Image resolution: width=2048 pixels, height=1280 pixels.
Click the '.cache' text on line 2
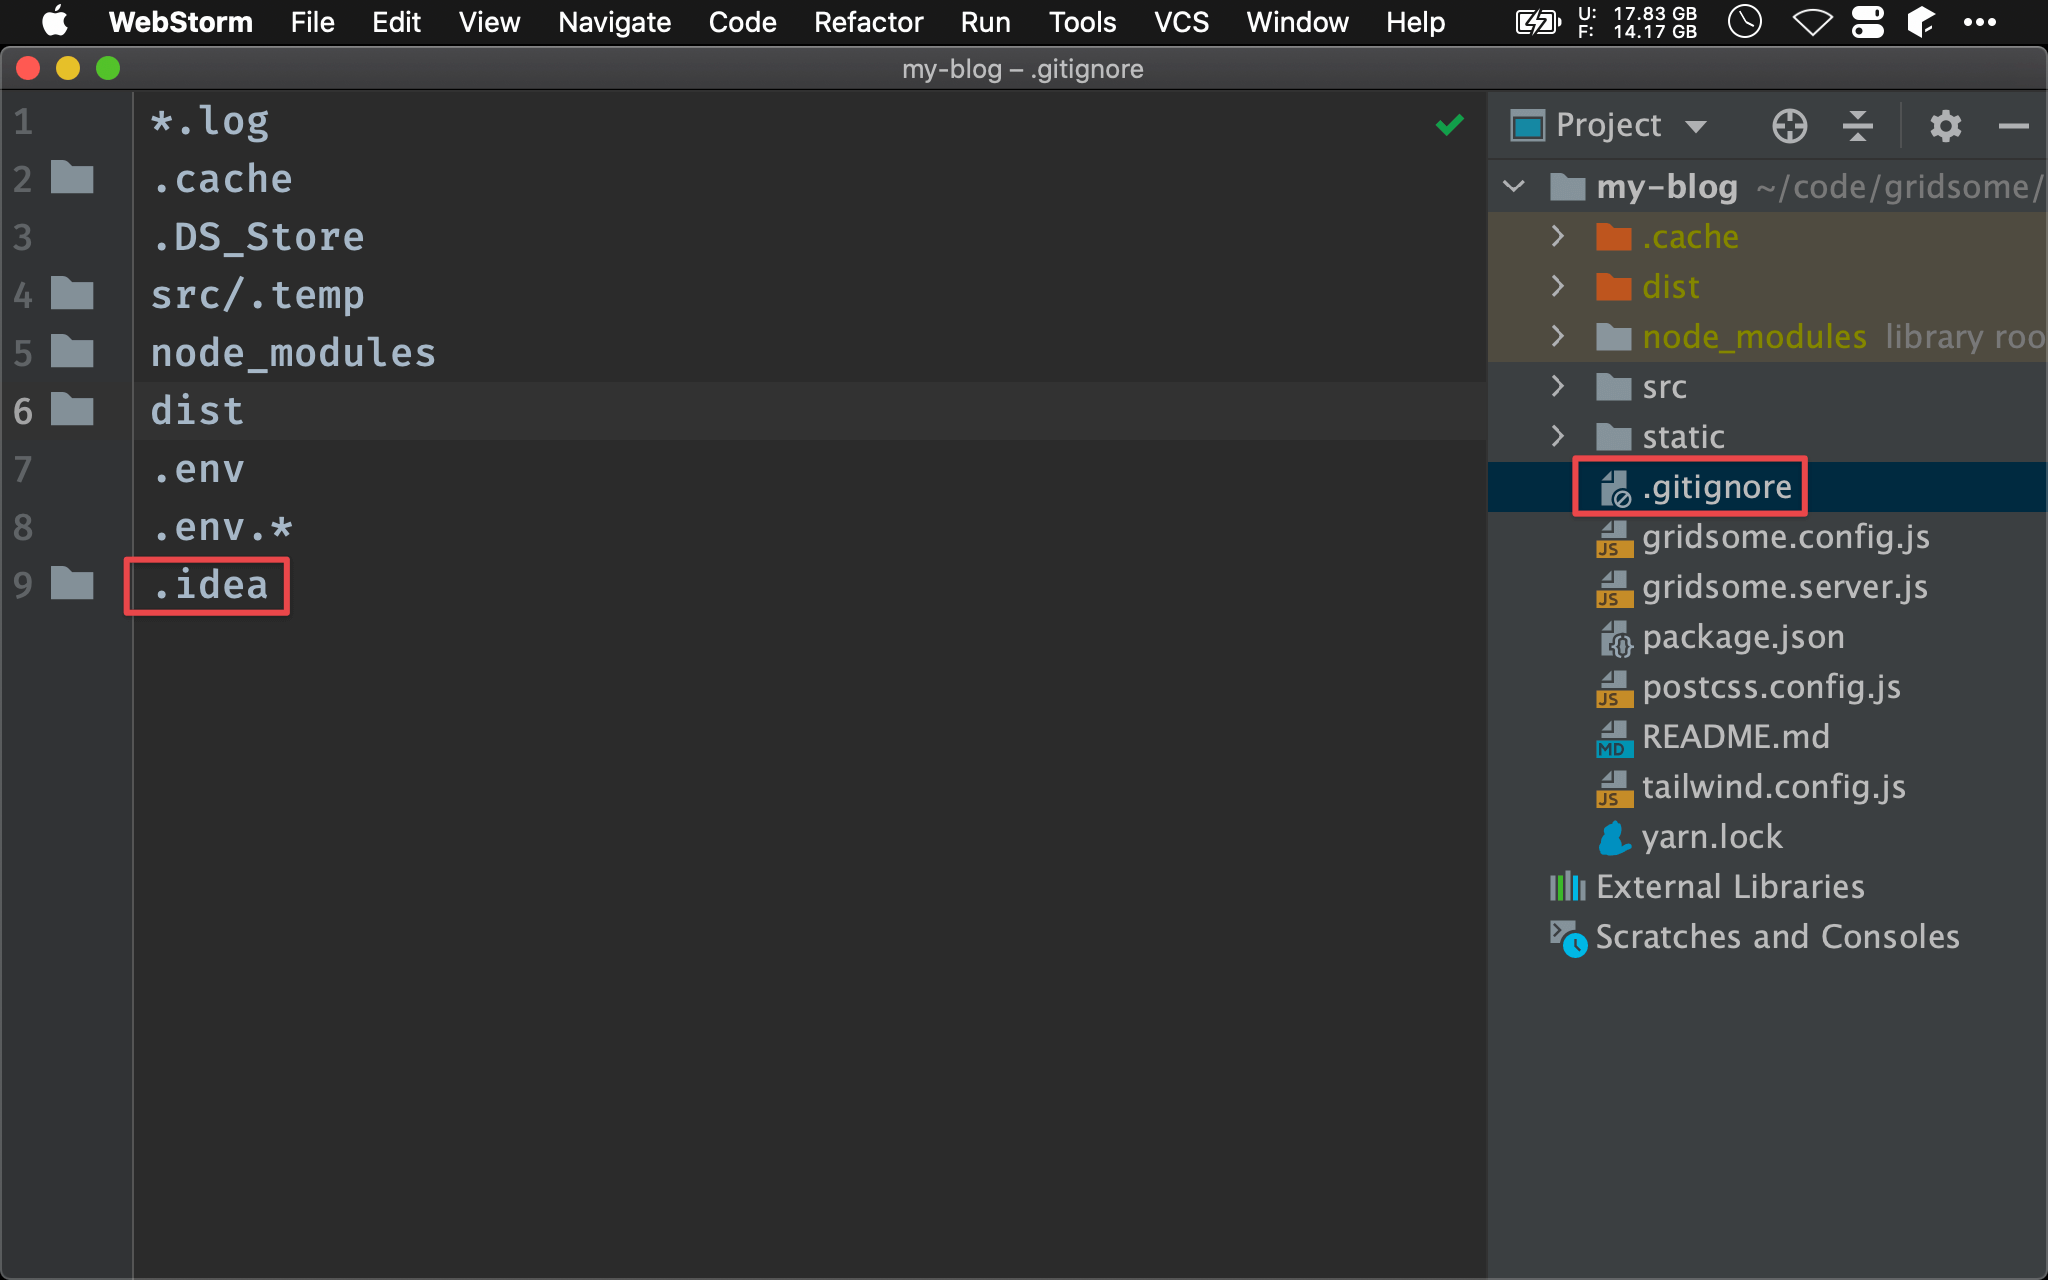[222, 179]
